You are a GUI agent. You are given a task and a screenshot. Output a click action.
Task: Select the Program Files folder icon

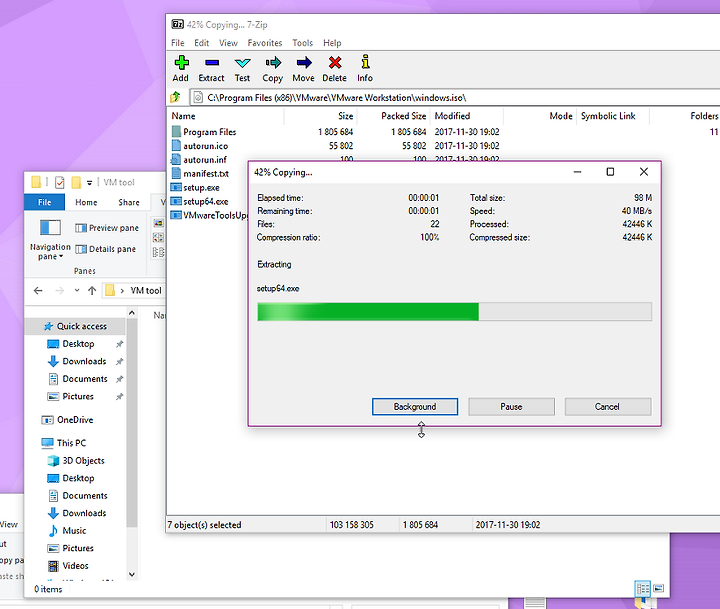pyautogui.click(x=176, y=131)
